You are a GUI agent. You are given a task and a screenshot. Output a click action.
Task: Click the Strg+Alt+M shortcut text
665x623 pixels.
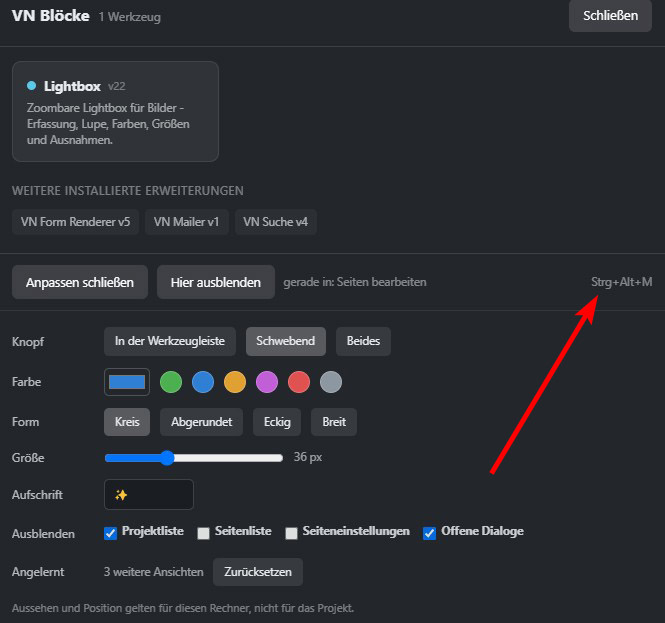pyautogui.click(x=622, y=282)
